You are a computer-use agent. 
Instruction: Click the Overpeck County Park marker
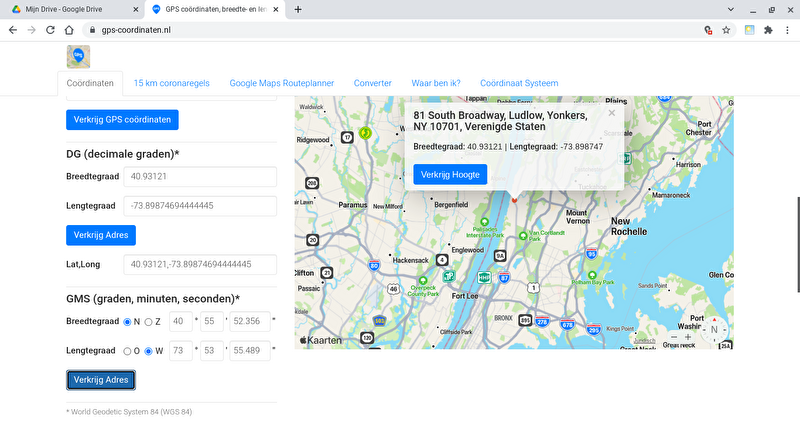click(422, 281)
